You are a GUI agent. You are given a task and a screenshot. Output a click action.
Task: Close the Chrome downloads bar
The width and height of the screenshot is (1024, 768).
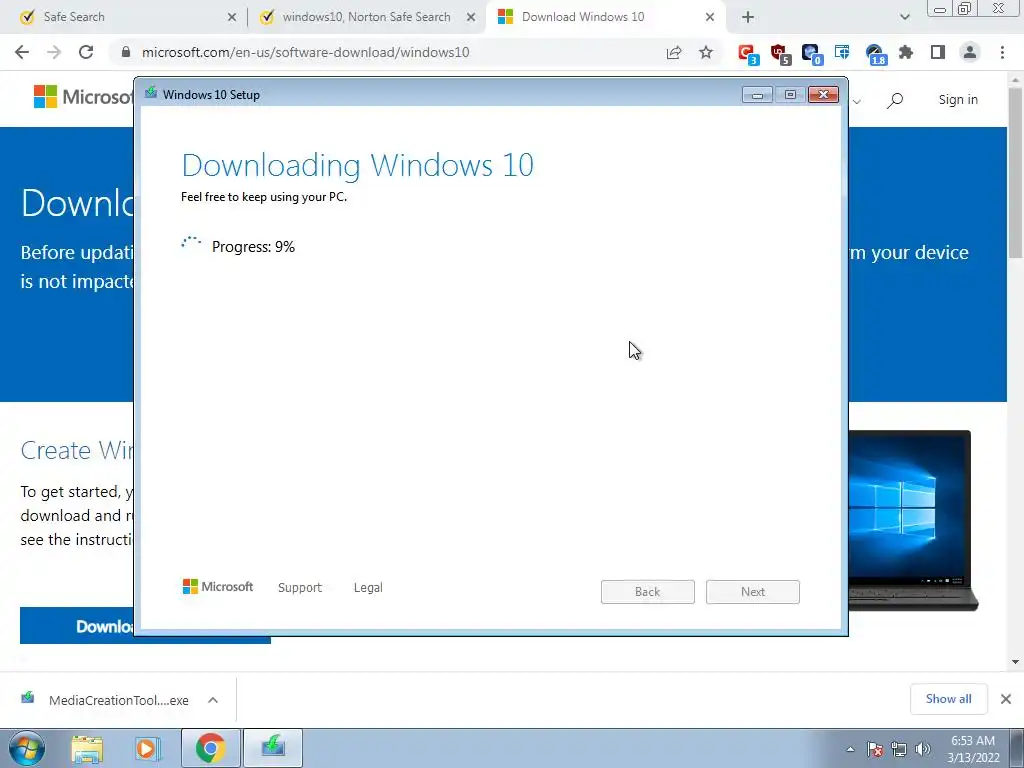pyautogui.click(x=1006, y=699)
